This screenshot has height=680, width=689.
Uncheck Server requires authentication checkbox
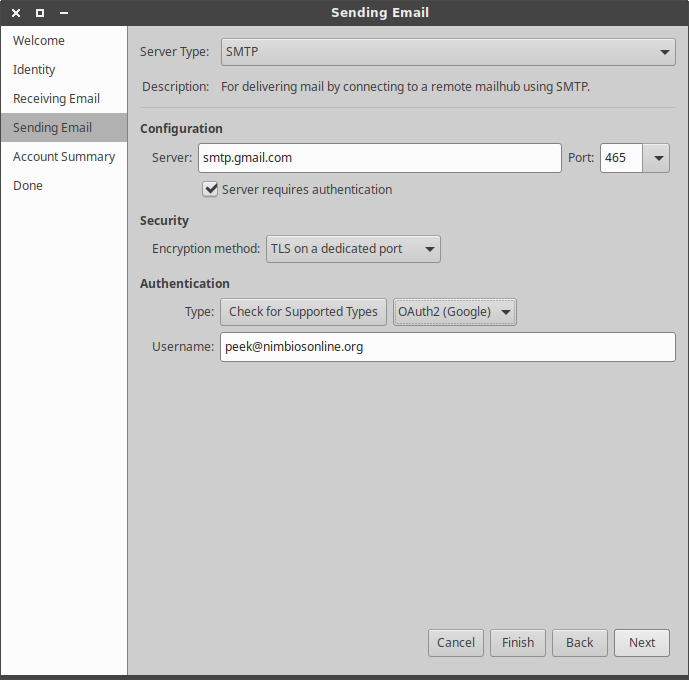click(x=211, y=189)
